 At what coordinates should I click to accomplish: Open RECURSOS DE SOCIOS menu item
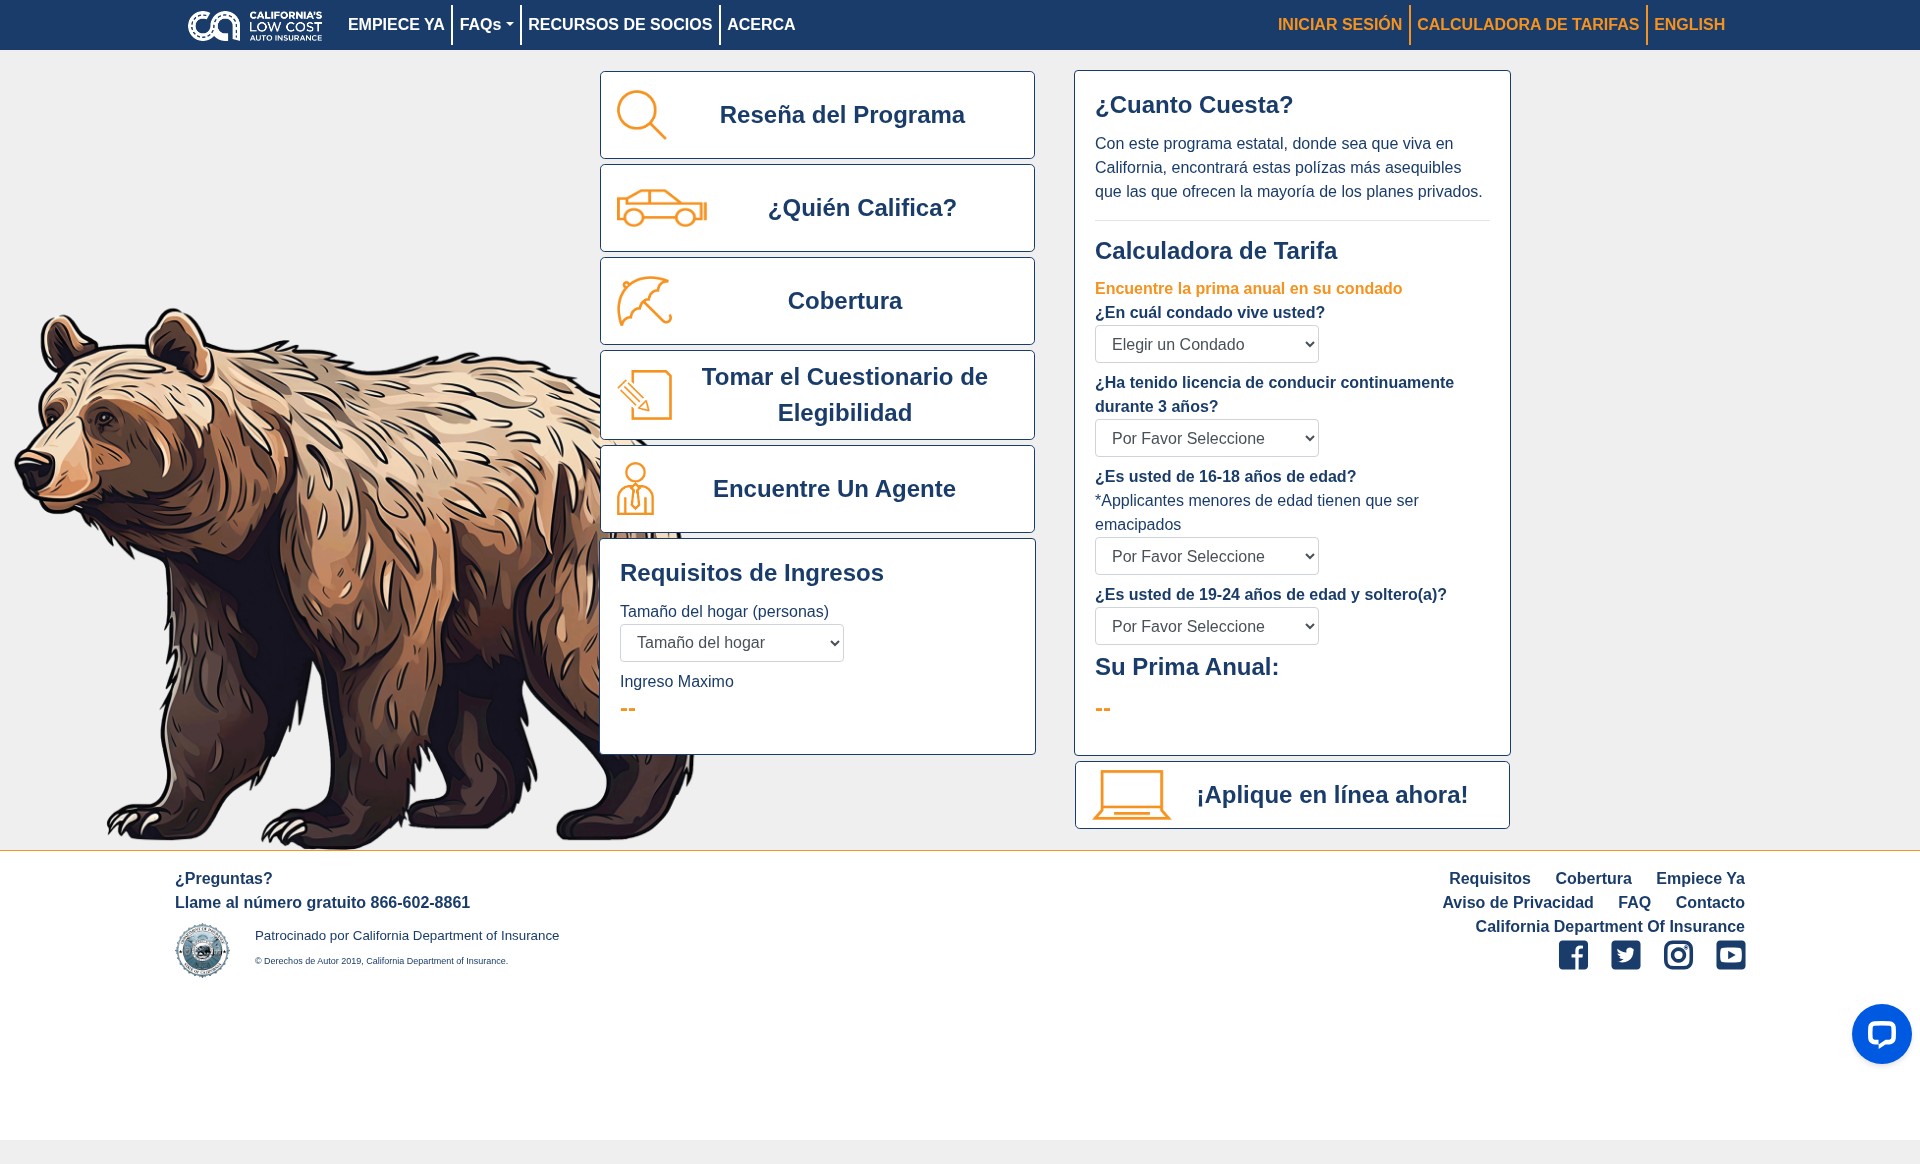point(620,25)
